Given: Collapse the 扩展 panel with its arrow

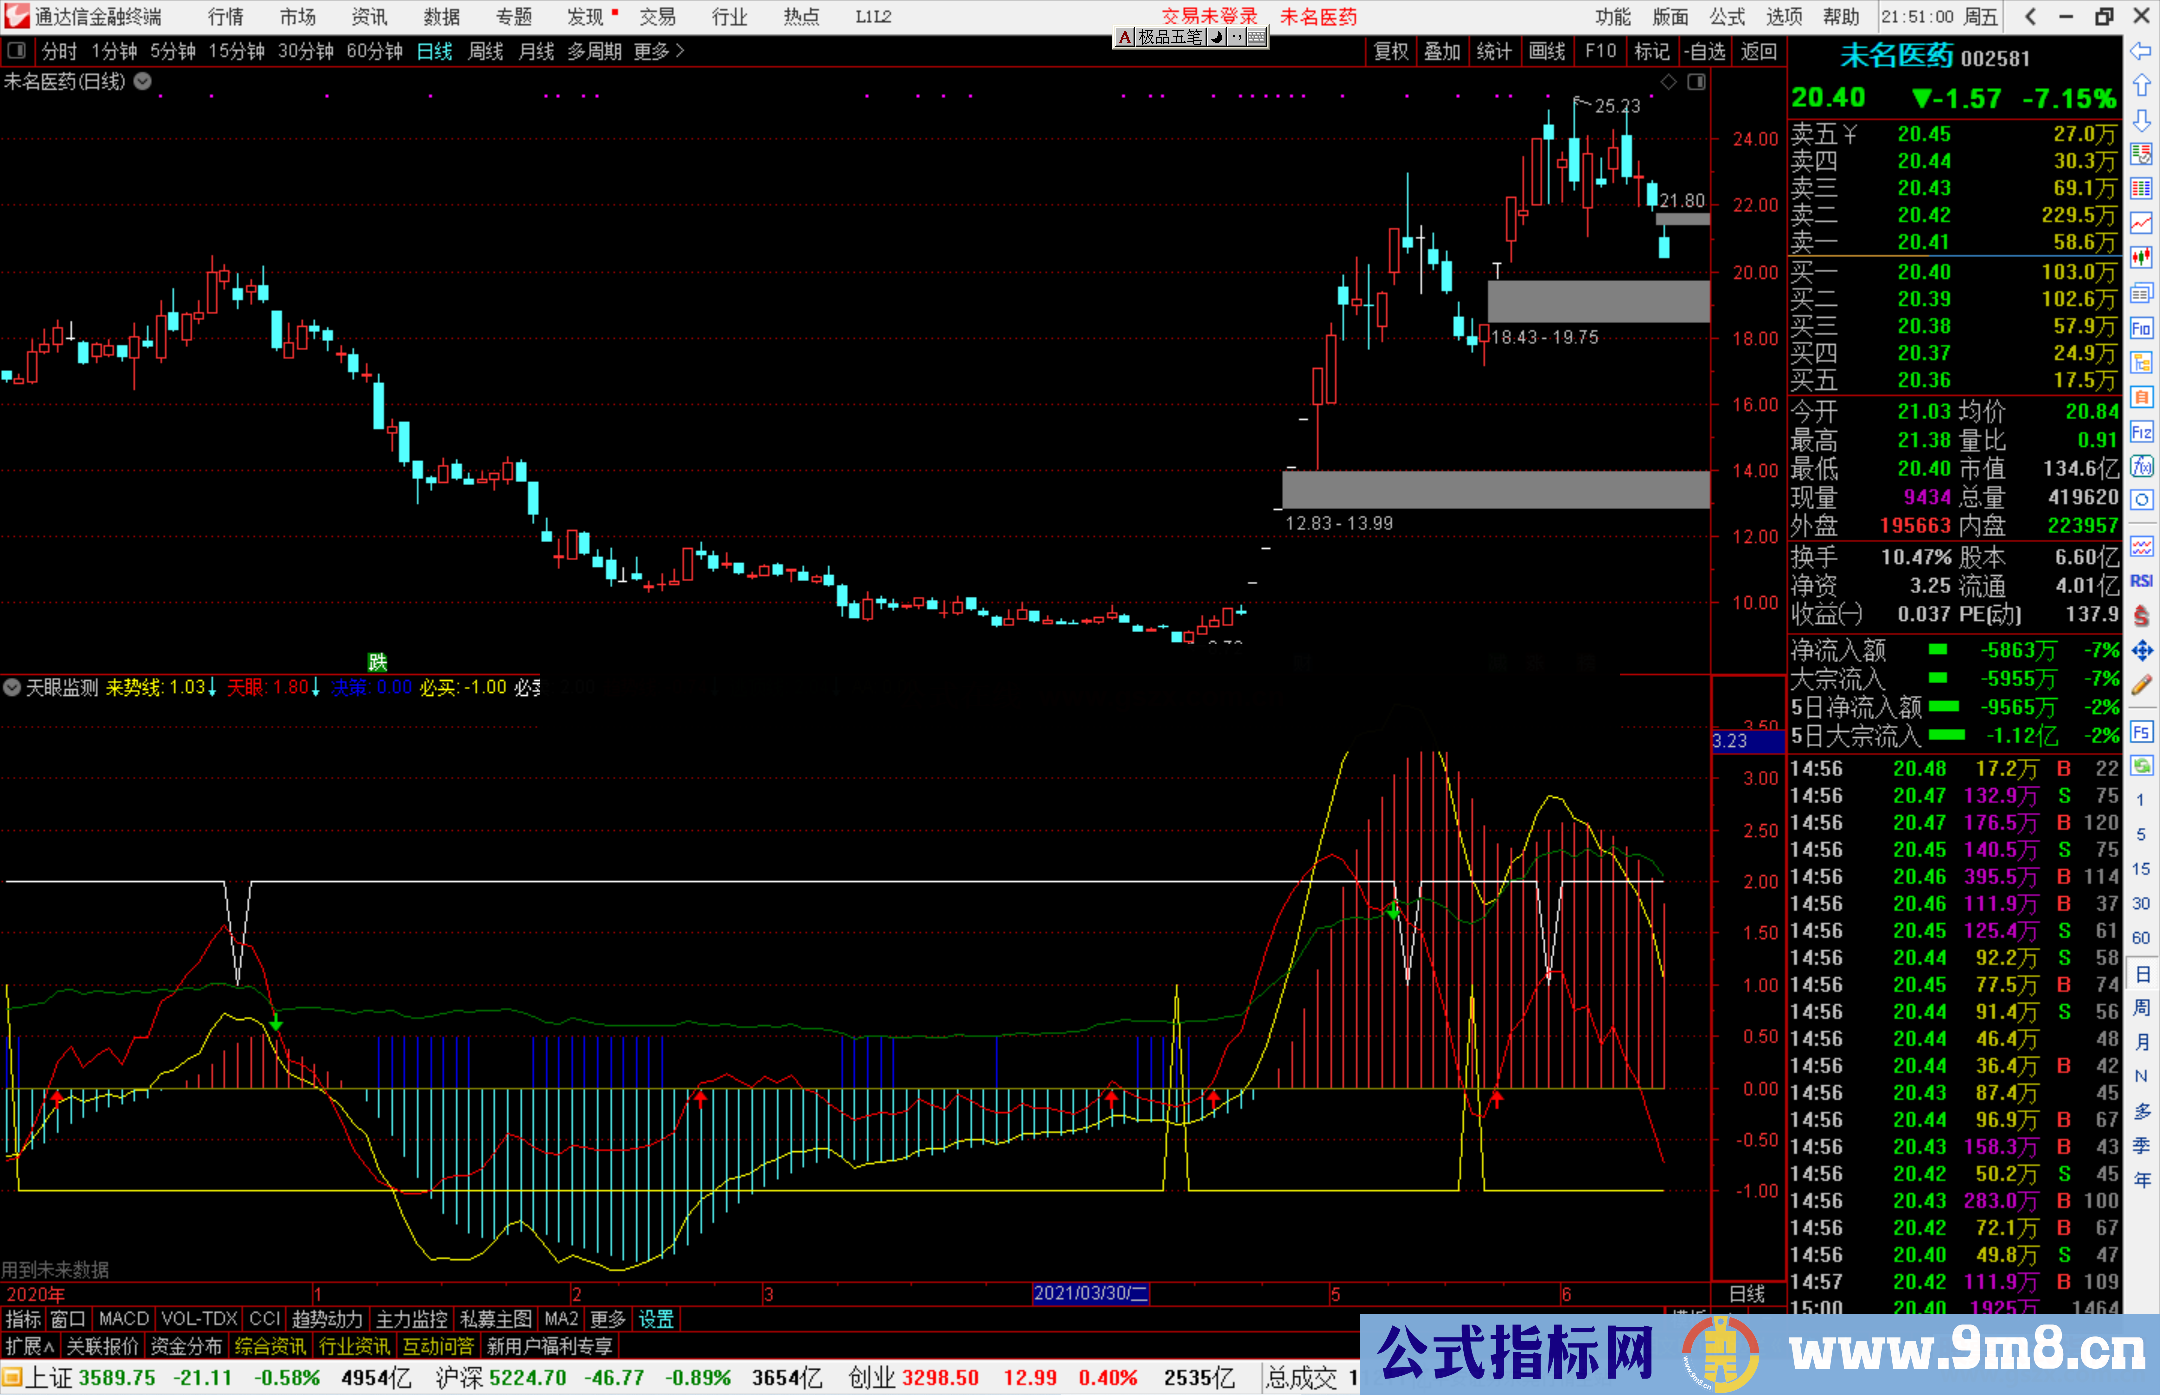Looking at the screenshot, I should pos(30,1345).
